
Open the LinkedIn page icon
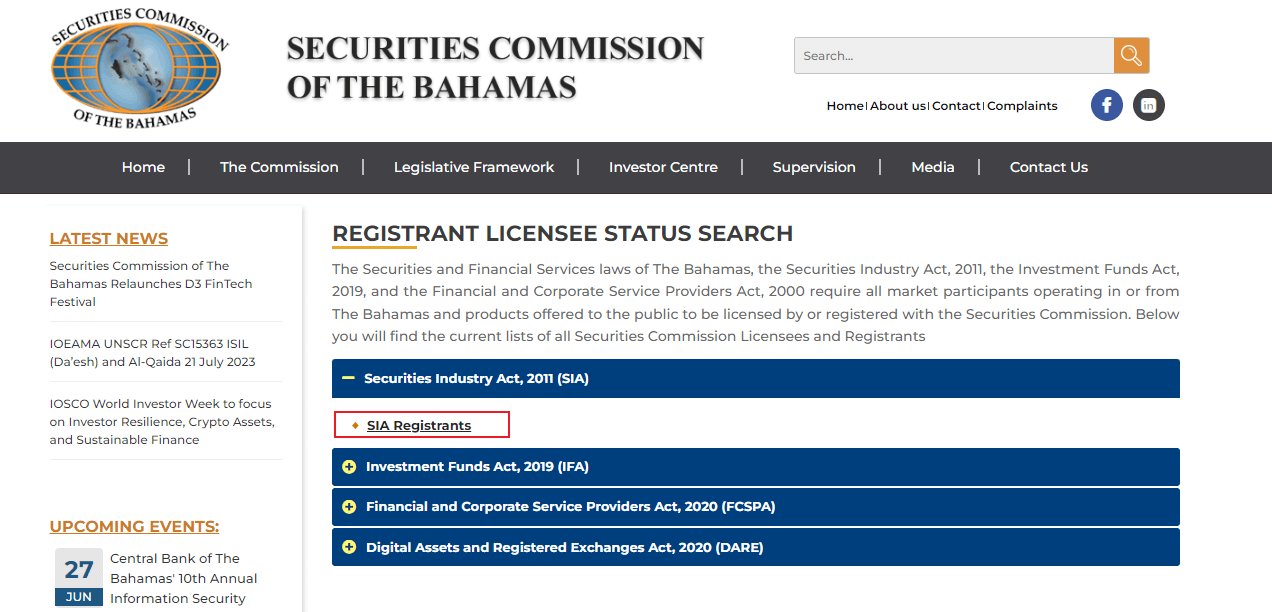(x=1148, y=105)
